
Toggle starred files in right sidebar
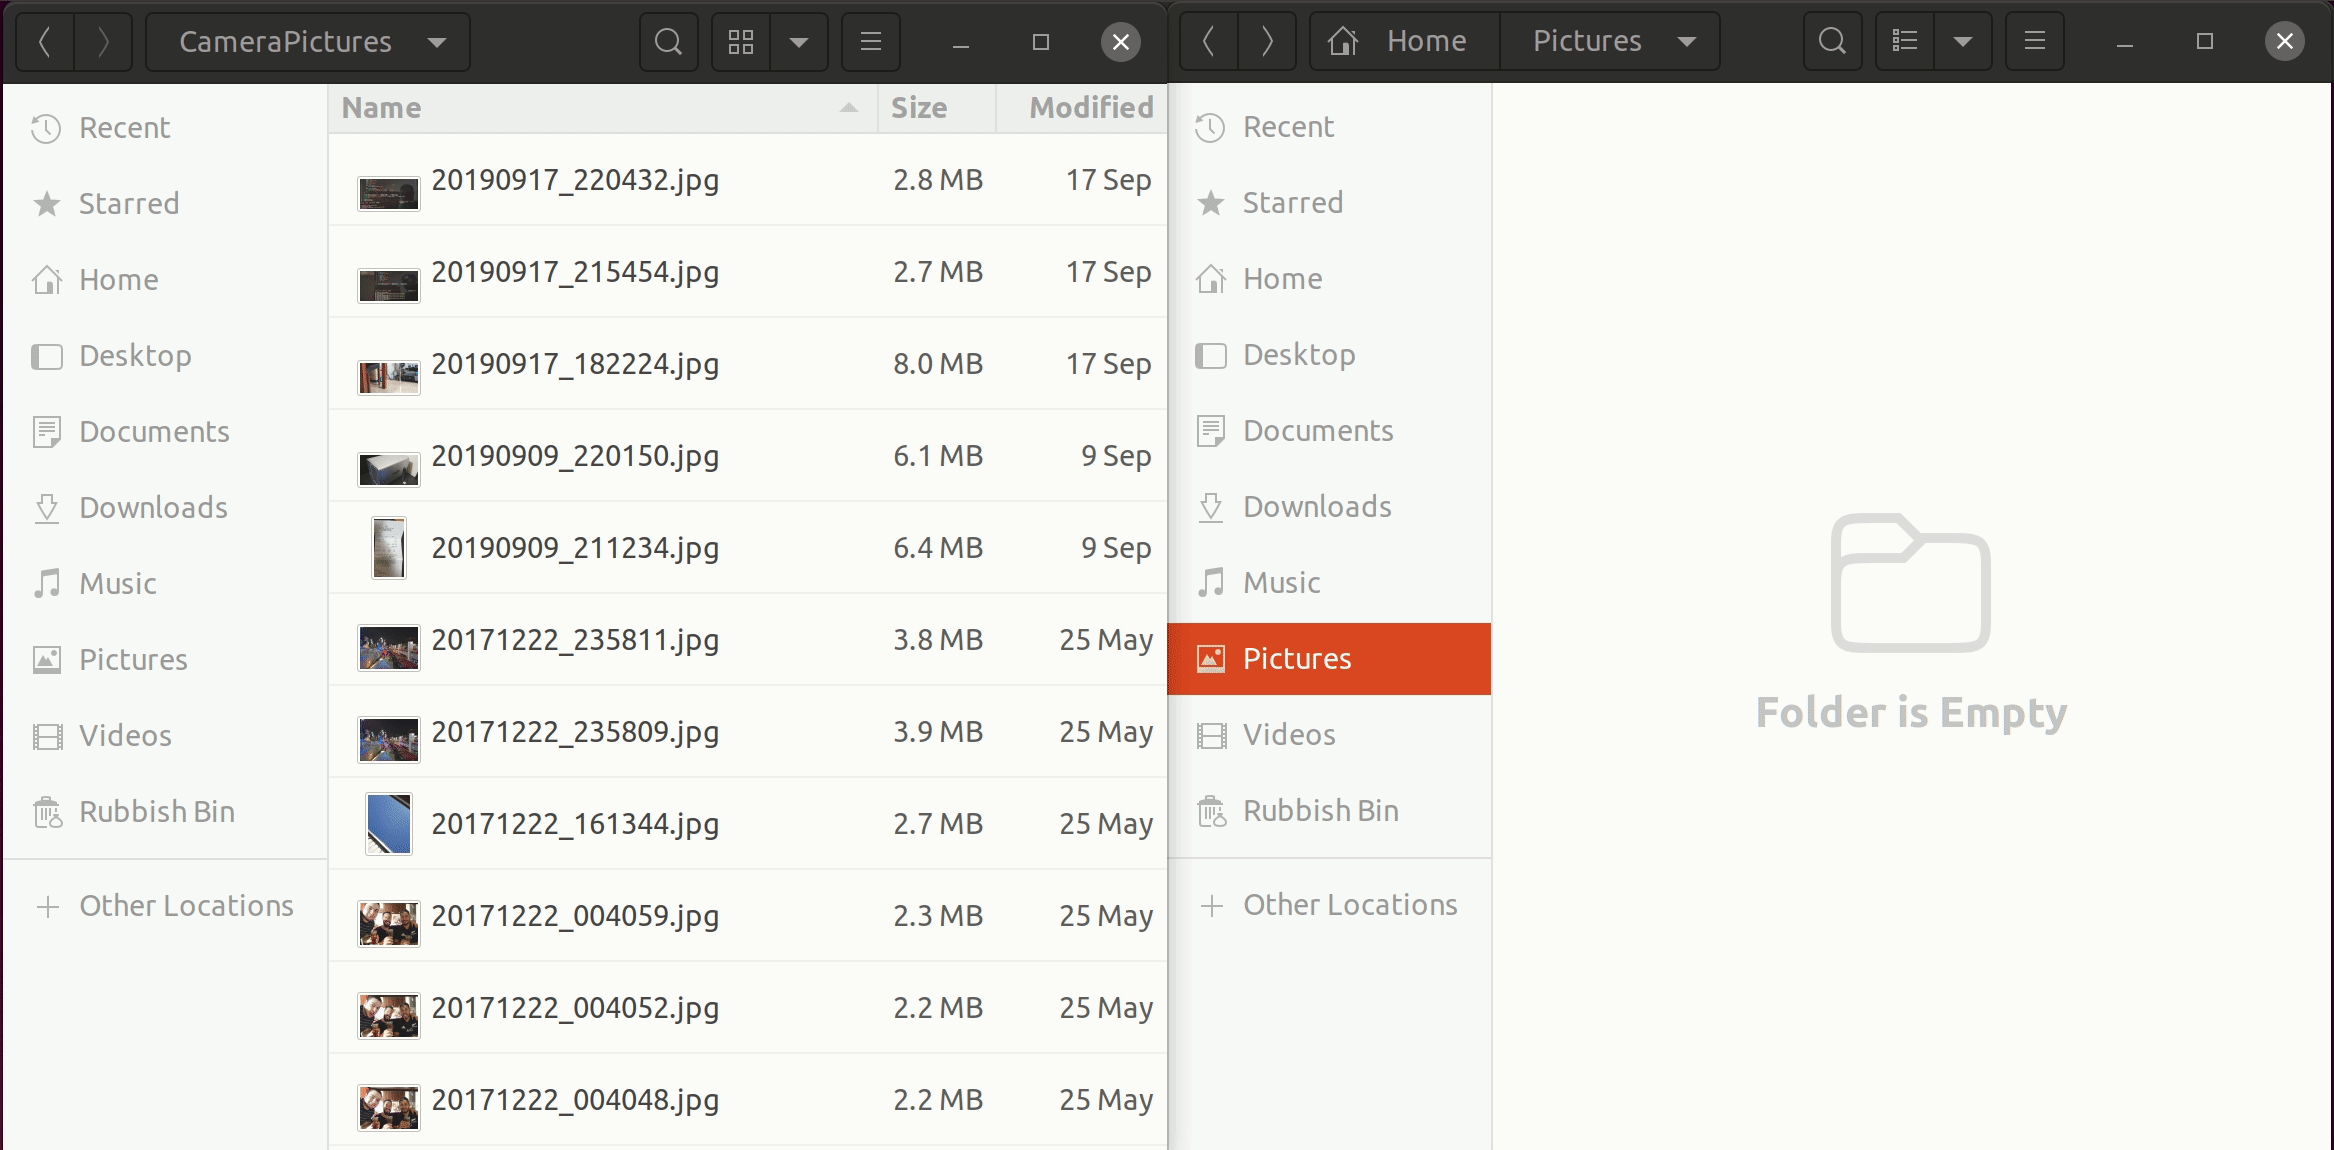[x=1292, y=201]
